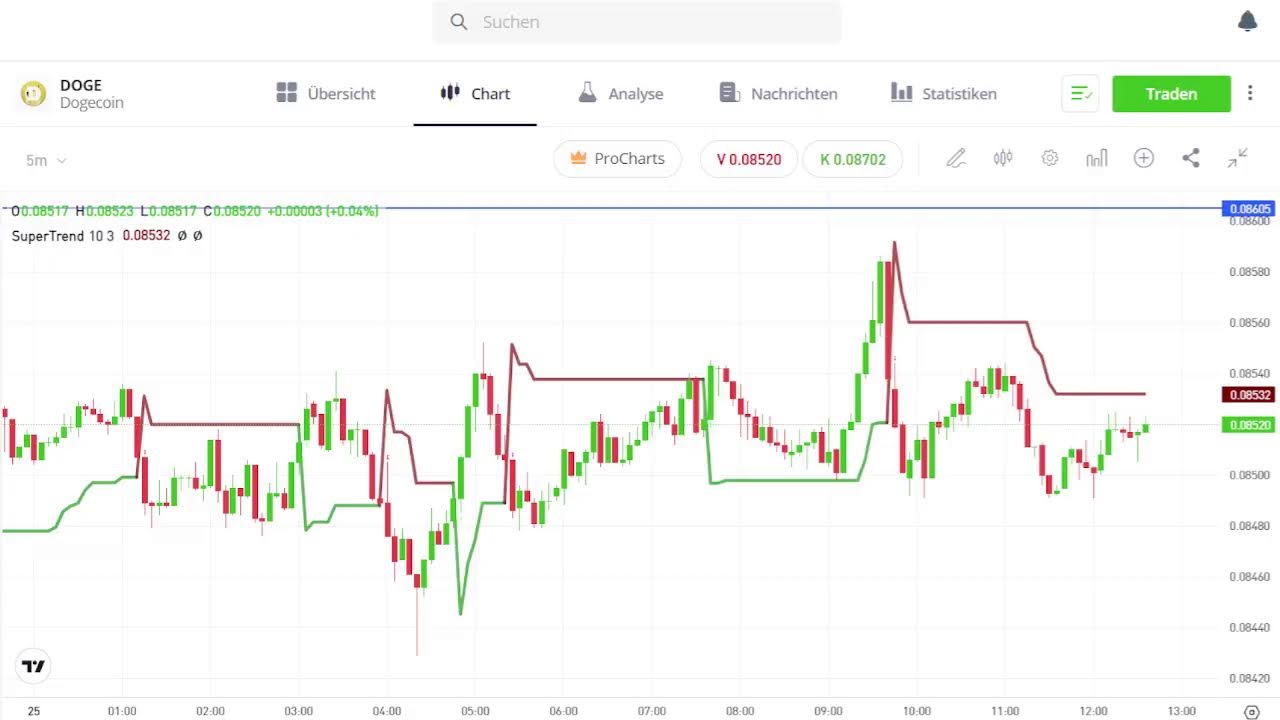Screen dimensions: 1280x720
Task: Toggle DOGE watchlist button
Action: 1080,94
